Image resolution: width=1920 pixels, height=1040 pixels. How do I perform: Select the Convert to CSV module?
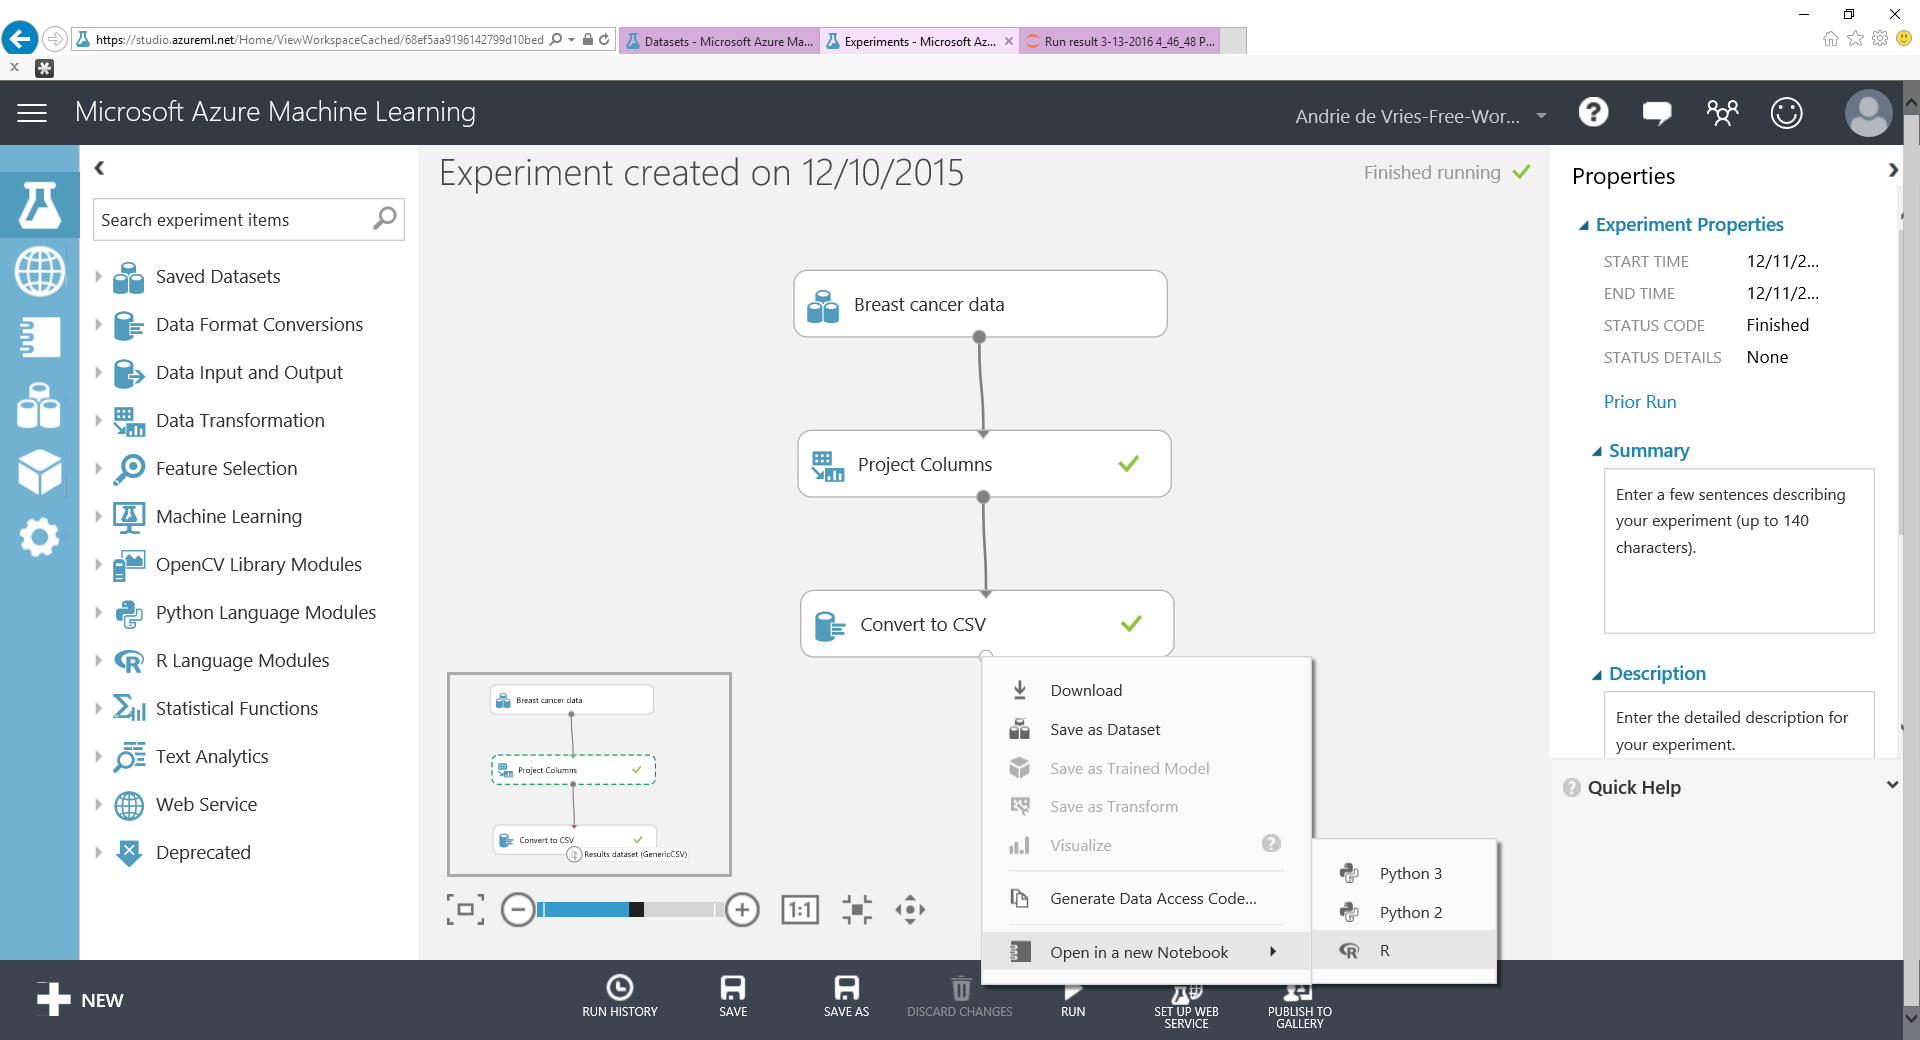(x=987, y=624)
